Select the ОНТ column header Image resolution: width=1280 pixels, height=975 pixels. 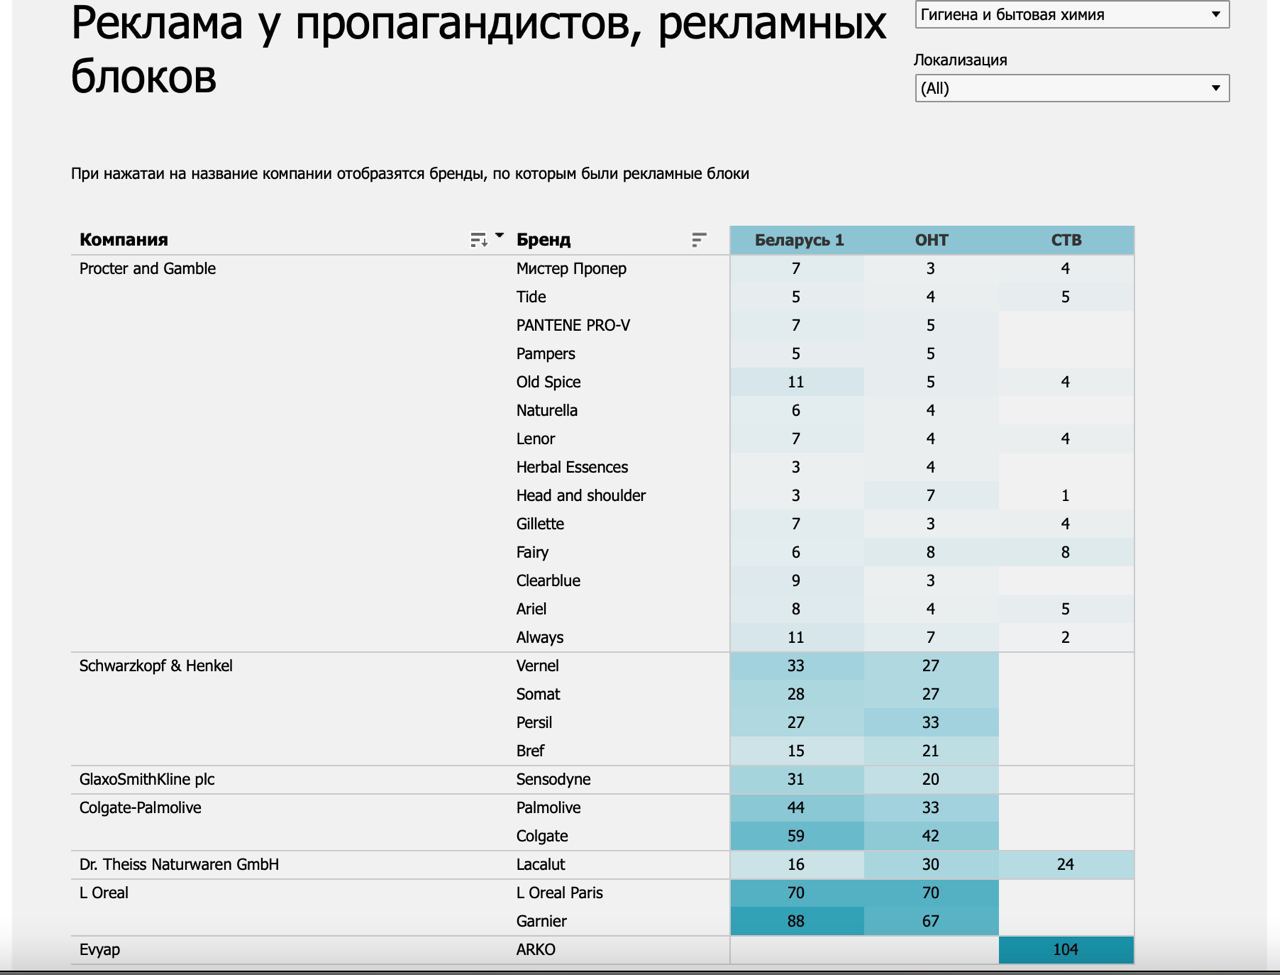click(x=931, y=240)
